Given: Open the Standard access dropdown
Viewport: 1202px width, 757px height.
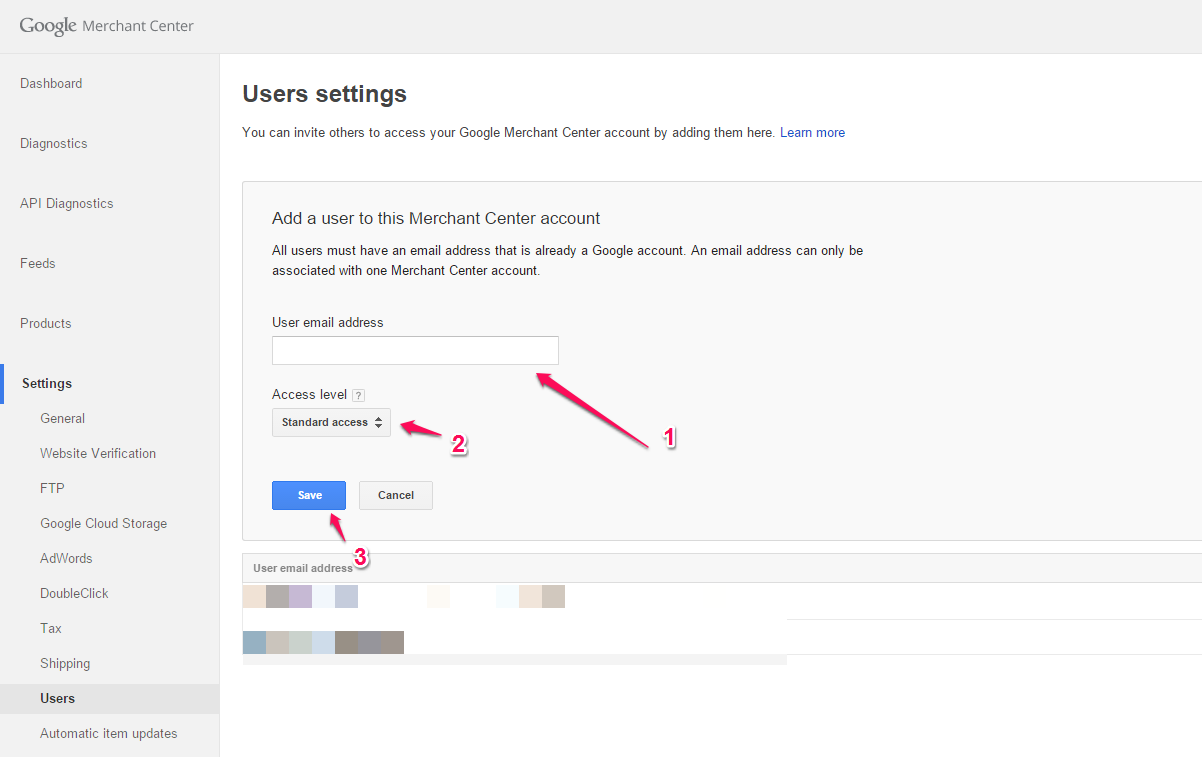Looking at the screenshot, I should coord(331,422).
